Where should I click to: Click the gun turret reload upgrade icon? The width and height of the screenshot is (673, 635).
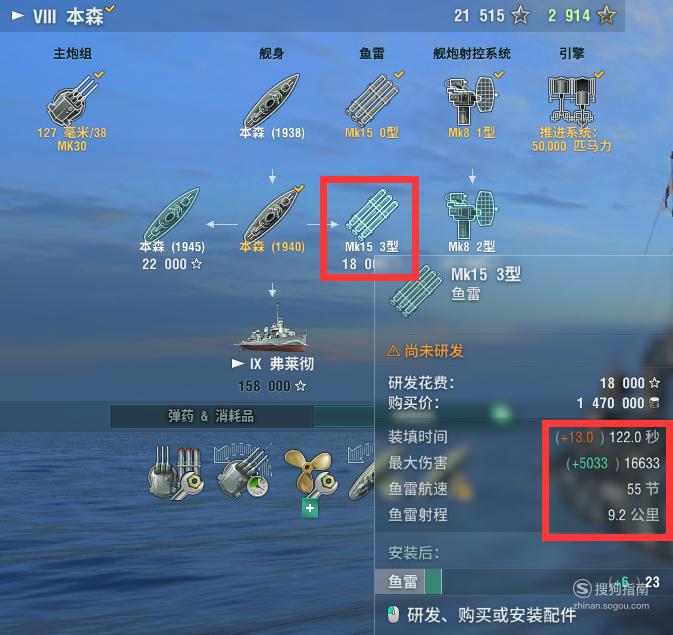click(x=243, y=472)
